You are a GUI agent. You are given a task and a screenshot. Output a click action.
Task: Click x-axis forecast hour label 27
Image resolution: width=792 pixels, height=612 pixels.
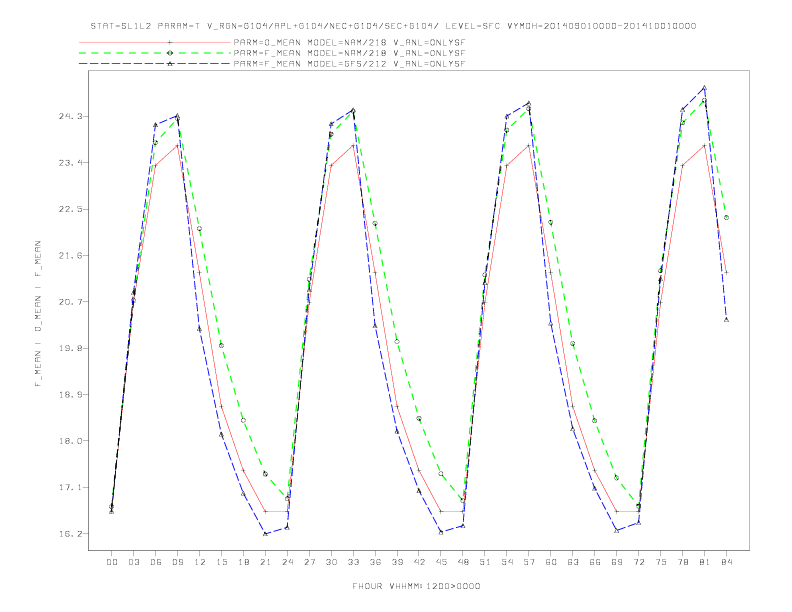pyautogui.click(x=309, y=562)
